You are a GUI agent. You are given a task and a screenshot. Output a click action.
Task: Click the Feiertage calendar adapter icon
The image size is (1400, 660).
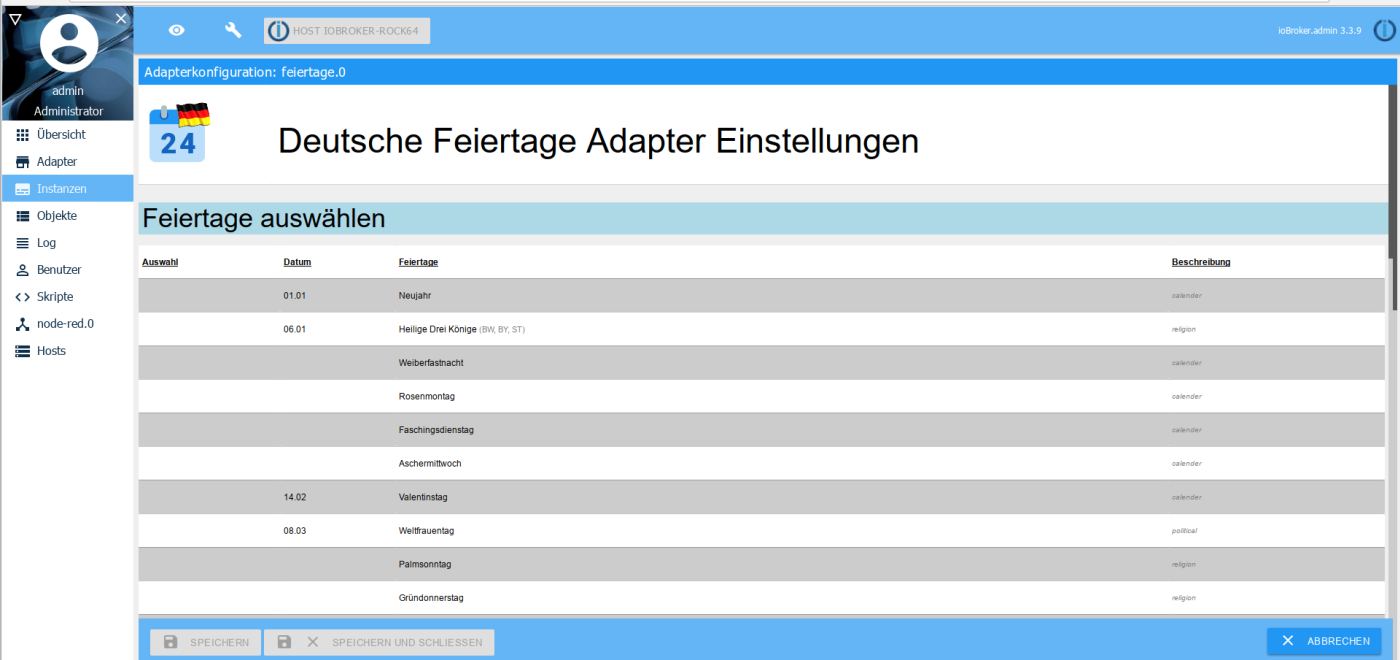pos(179,133)
